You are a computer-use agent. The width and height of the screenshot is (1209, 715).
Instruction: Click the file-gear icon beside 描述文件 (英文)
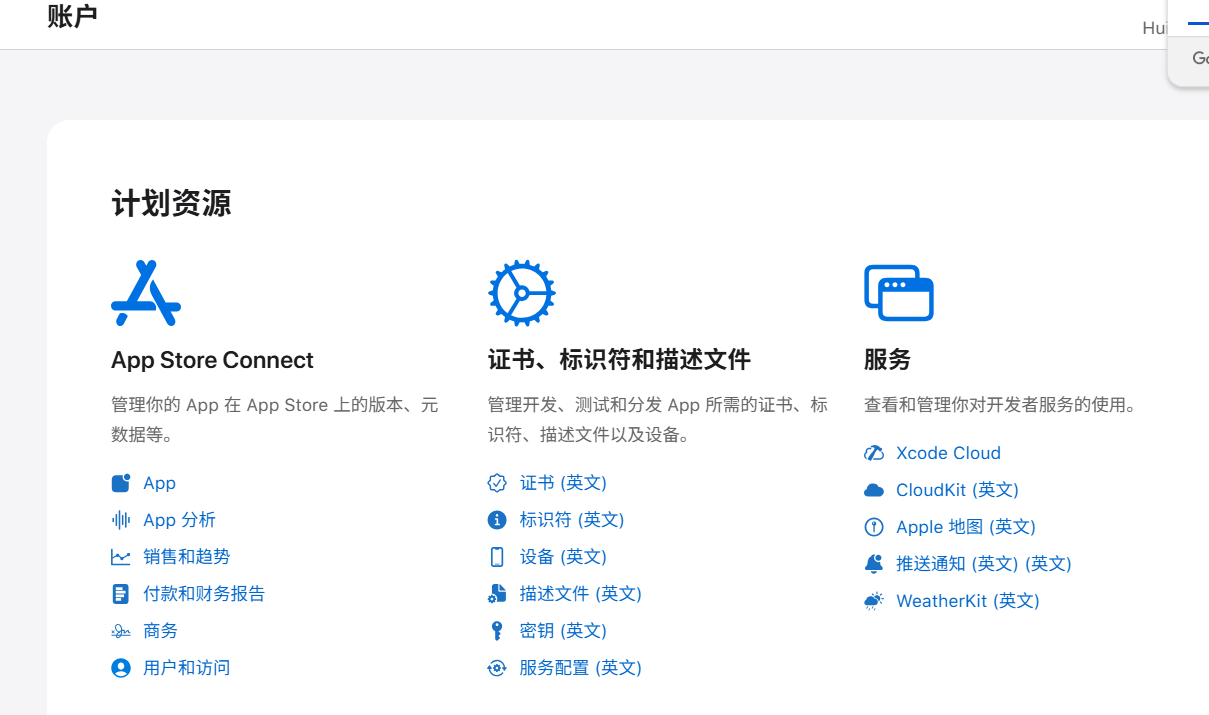[x=497, y=594]
